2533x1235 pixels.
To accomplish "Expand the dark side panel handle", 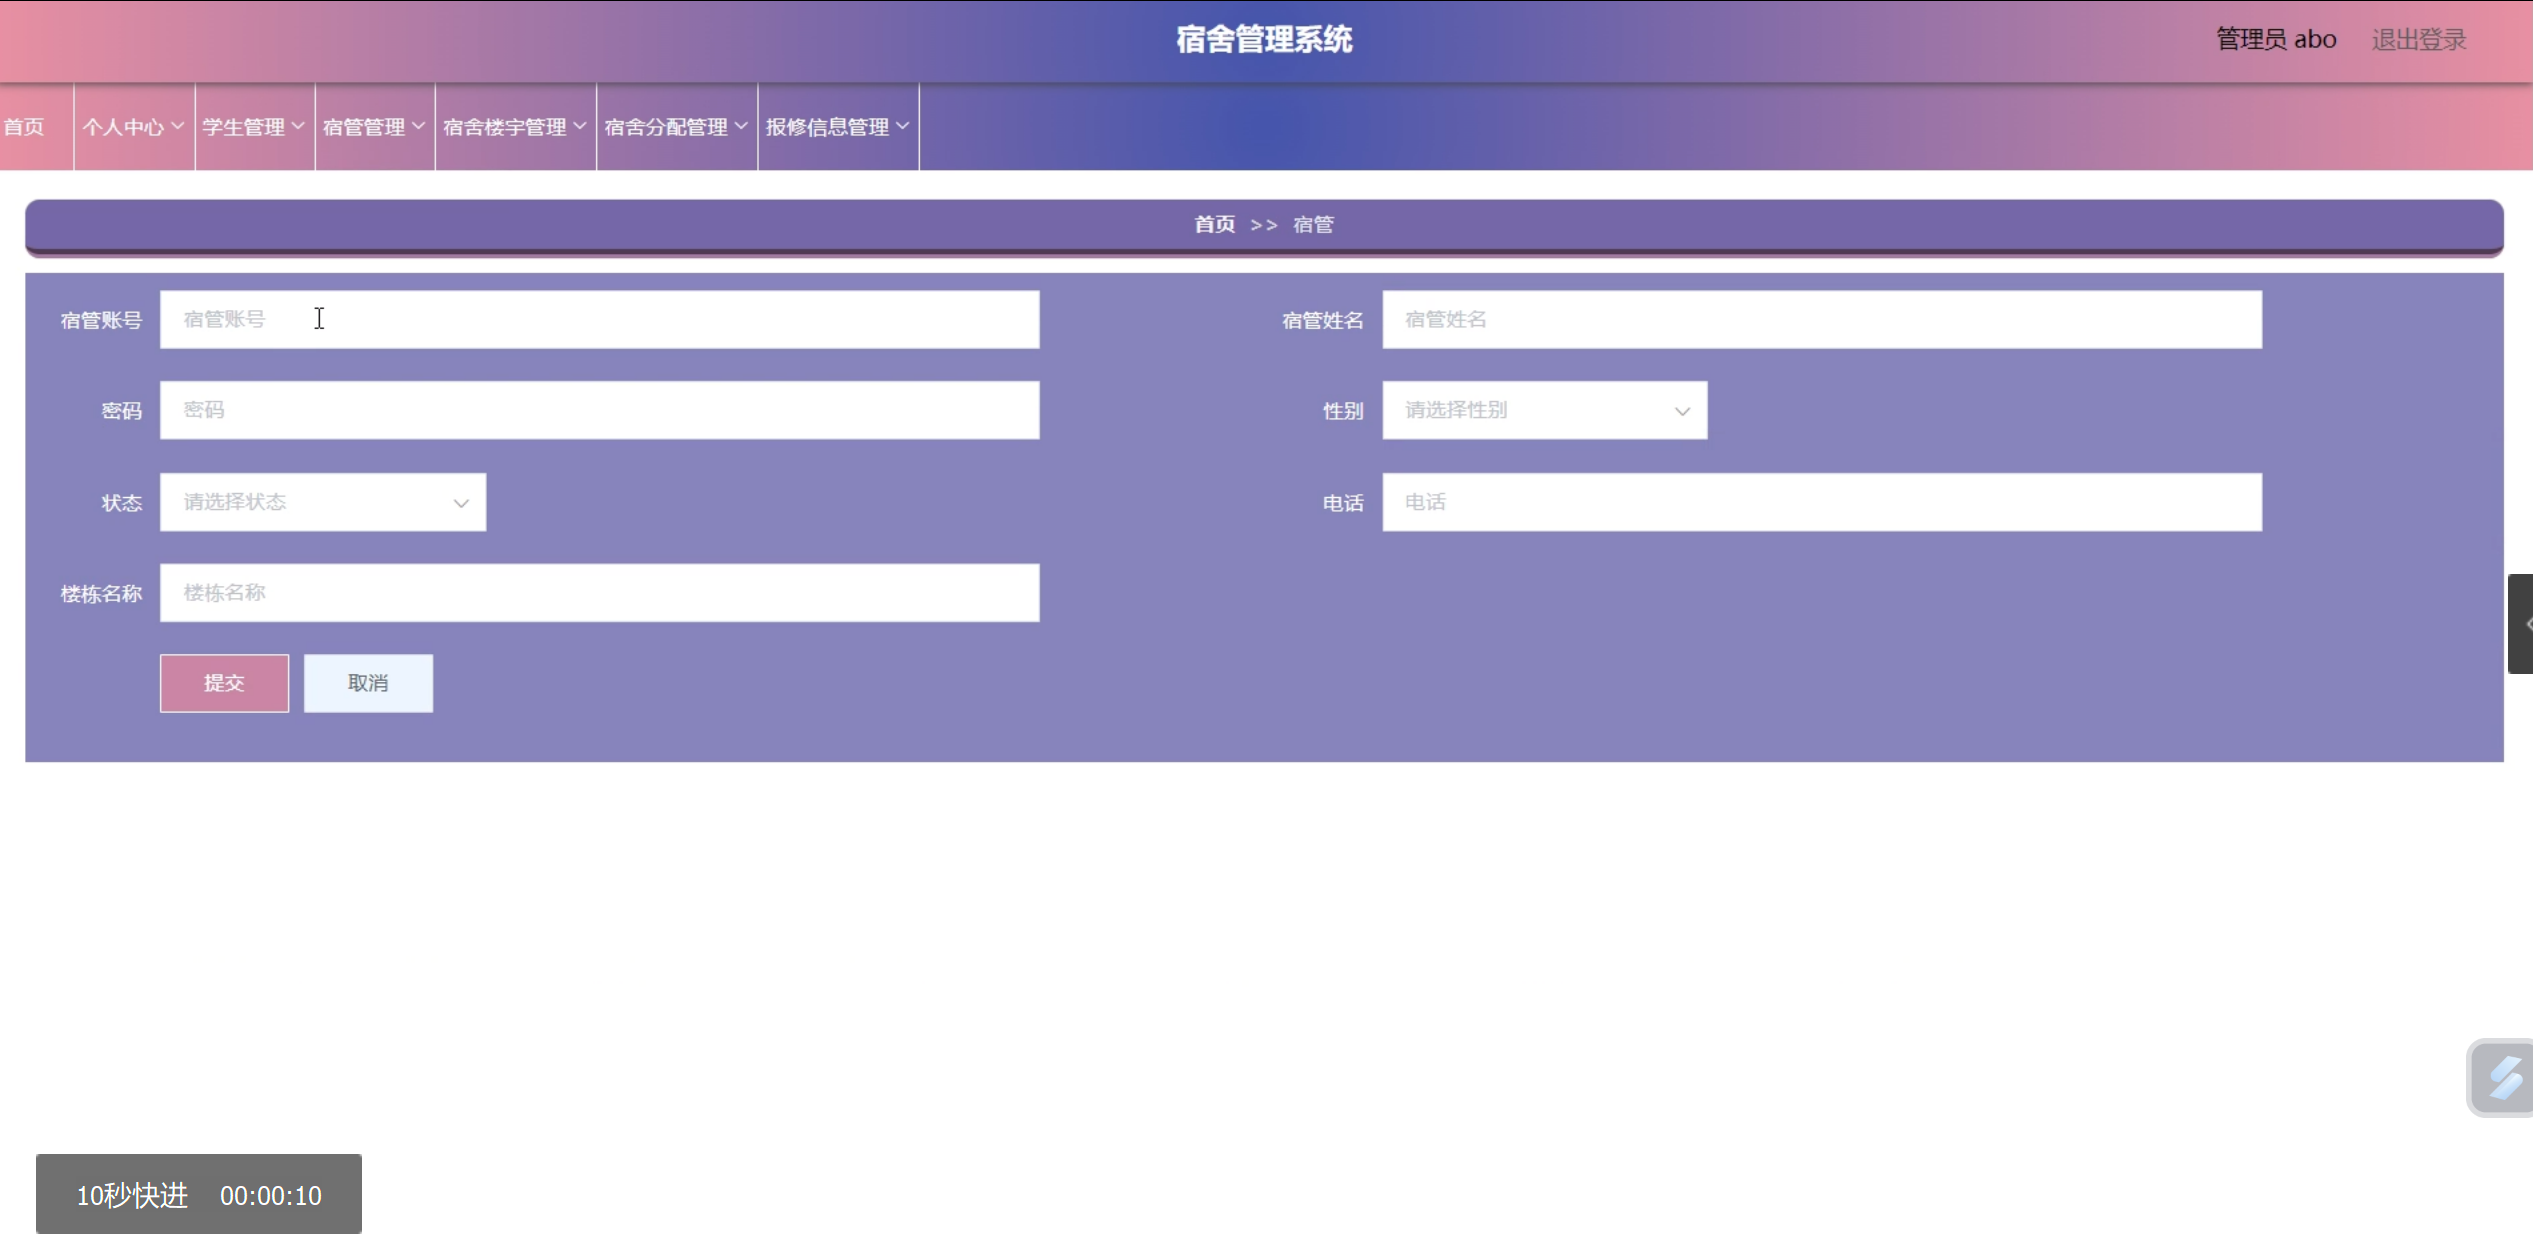I will pyautogui.click(x=2521, y=624).
